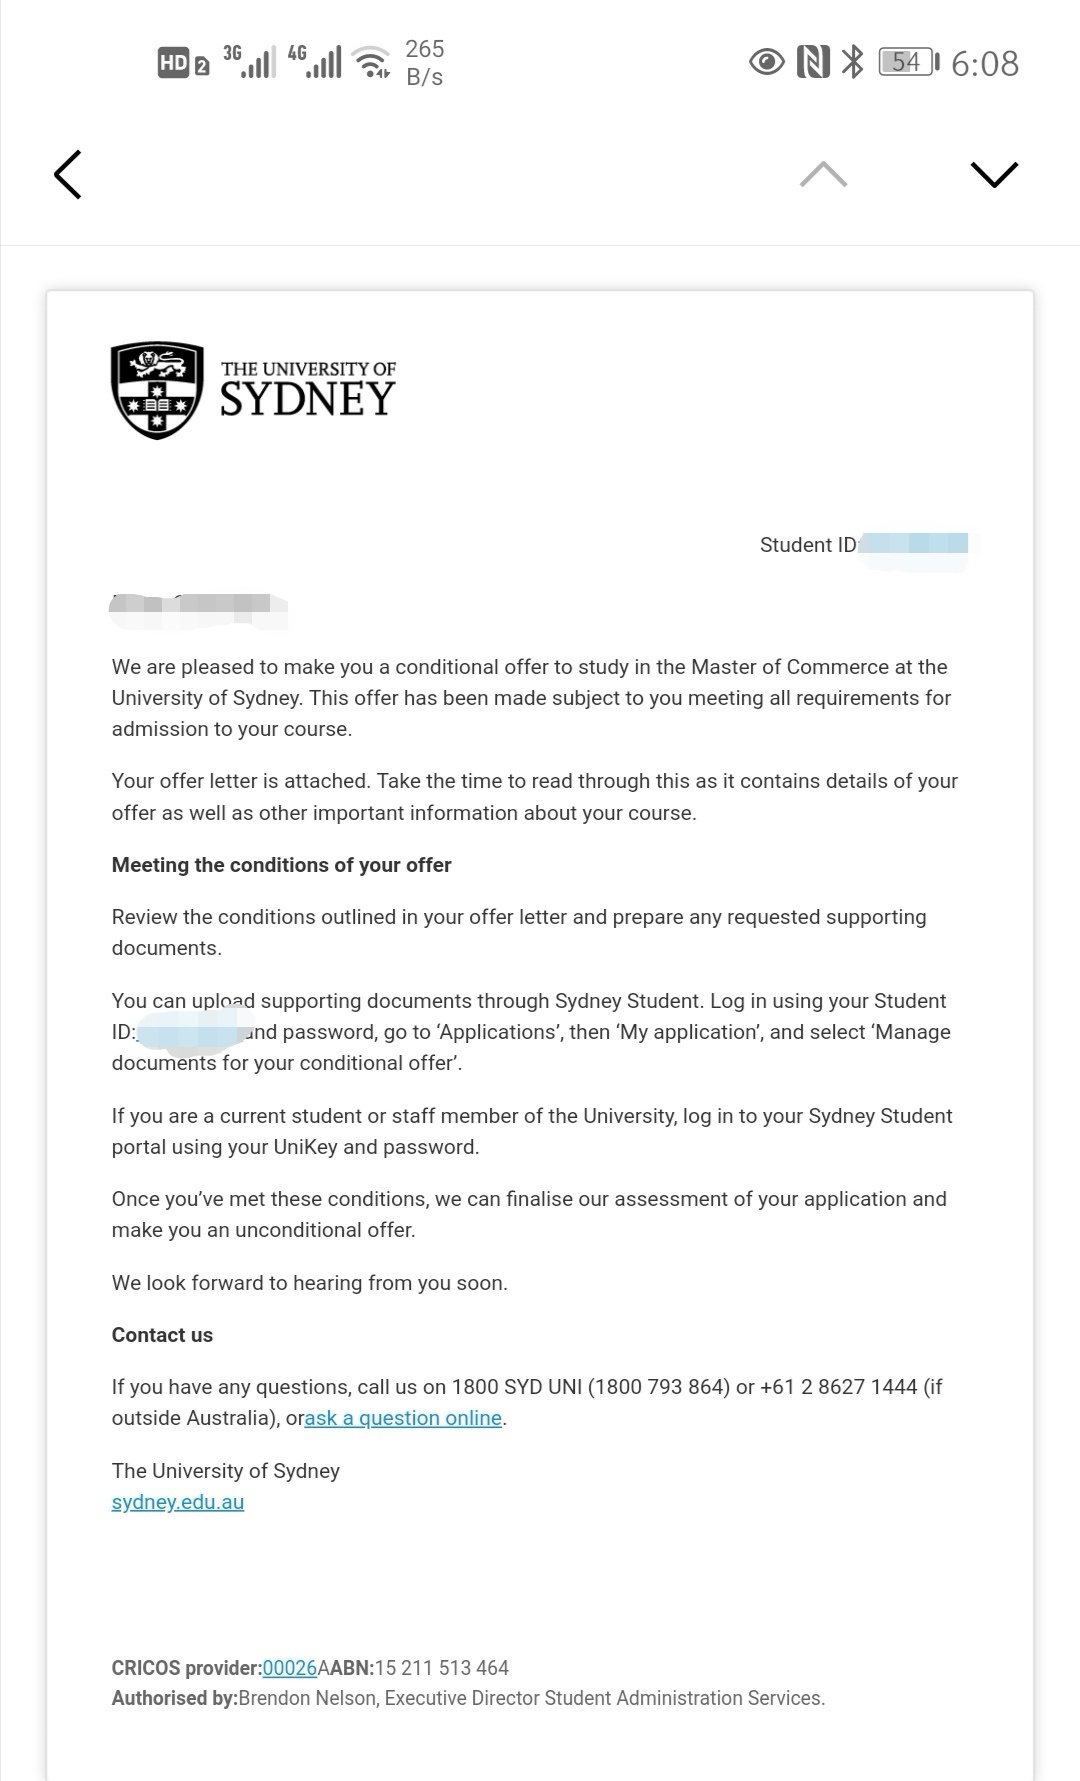1080x1781 pixels.
Task: Tap the battery indicator showing 54
Action: [909, 62]
